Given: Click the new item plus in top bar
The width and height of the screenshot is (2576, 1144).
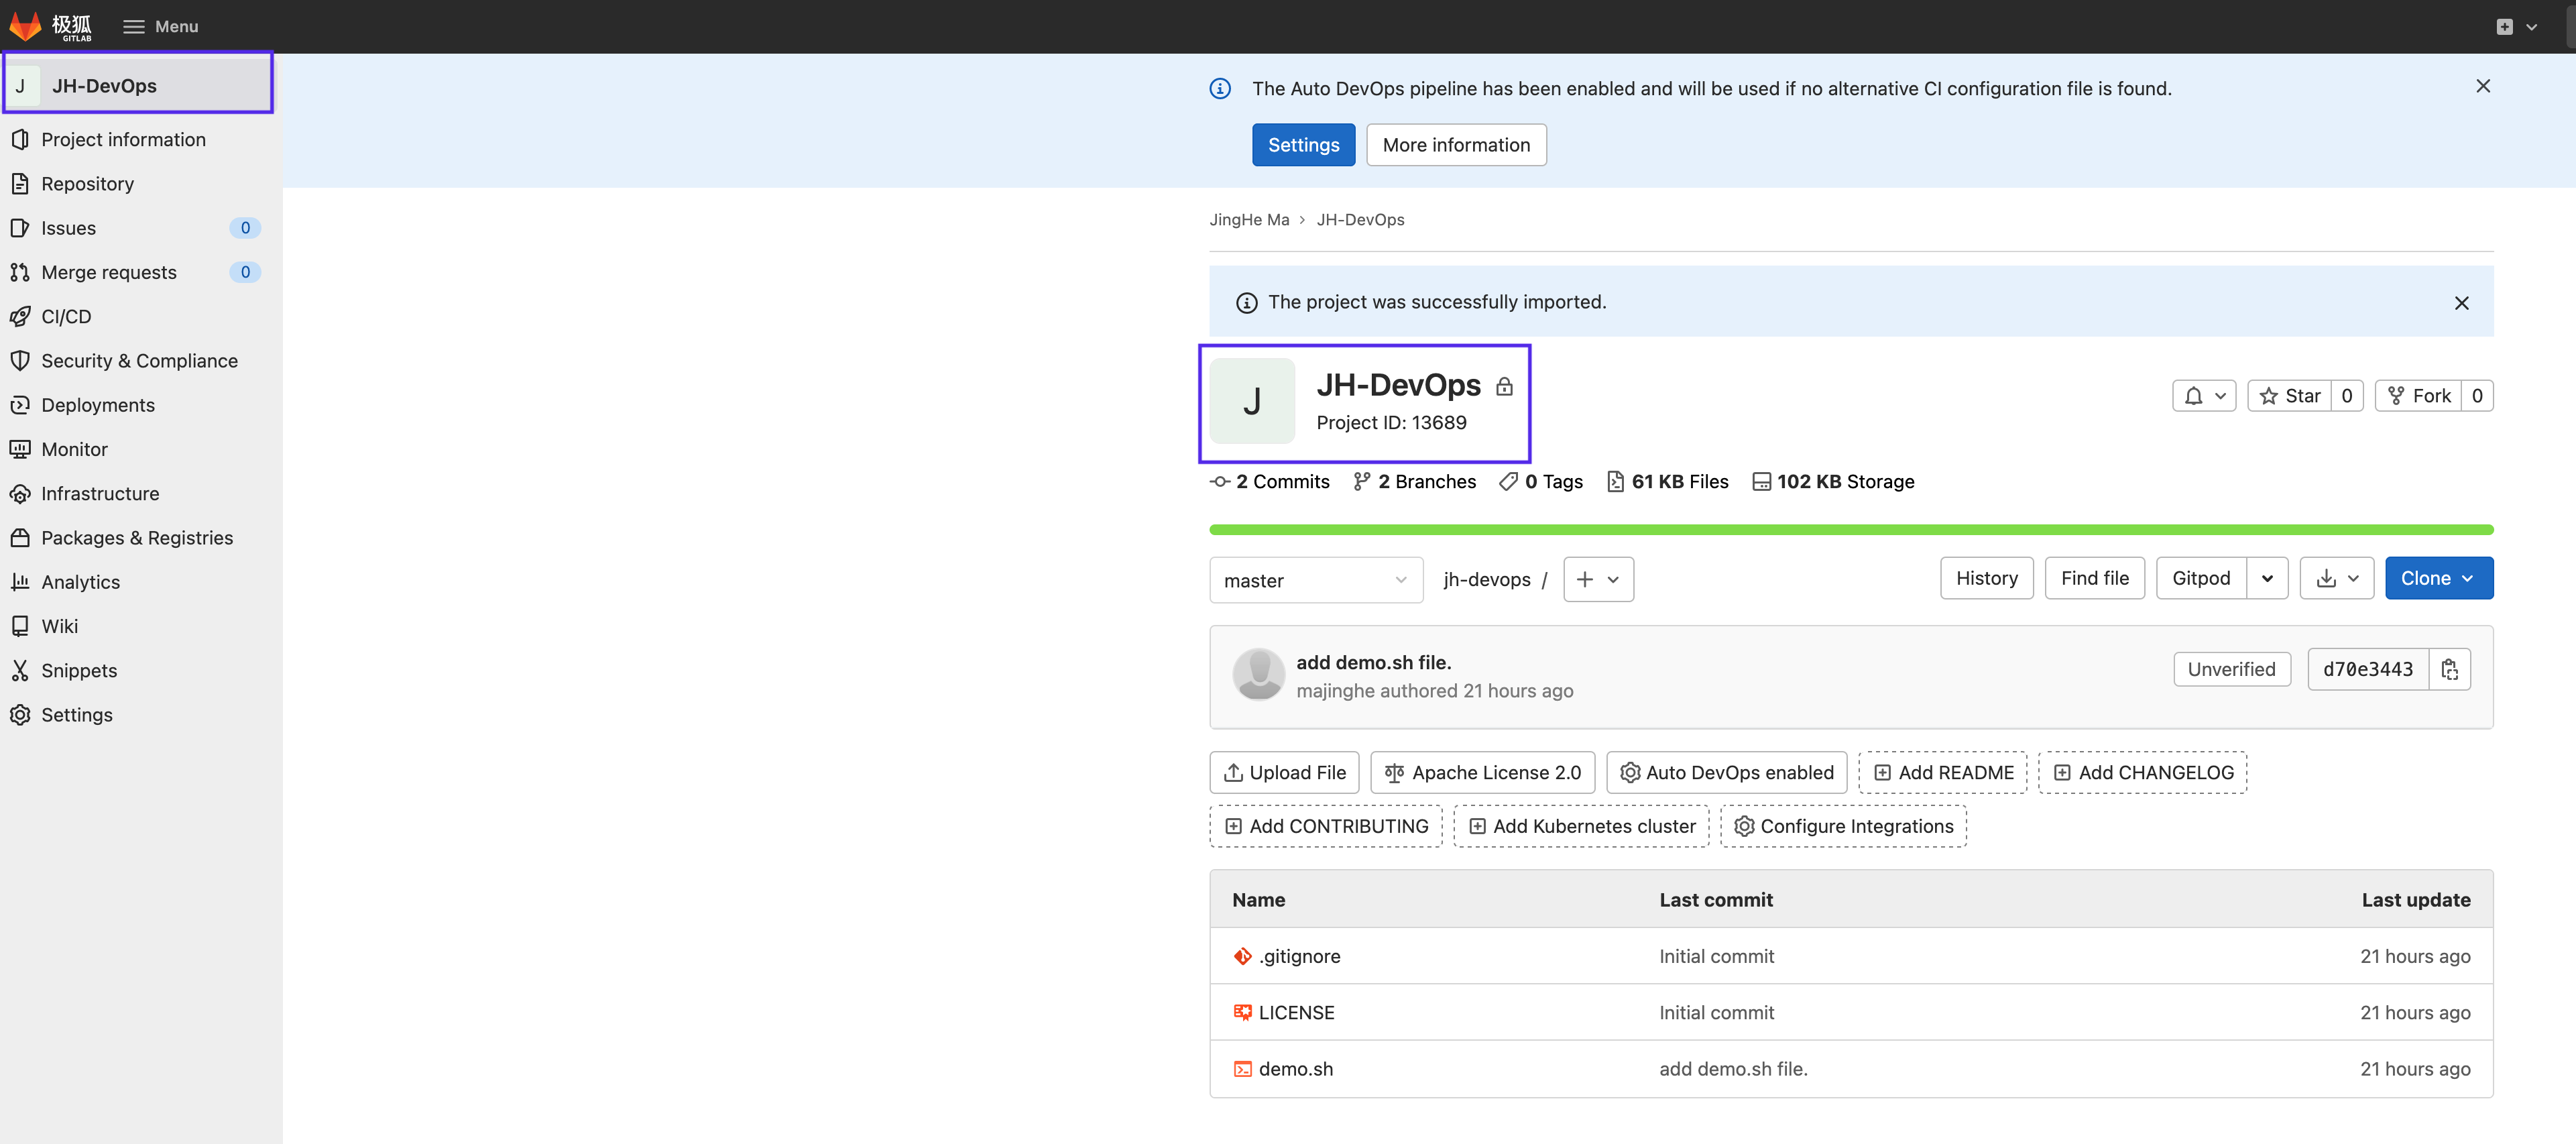Looking at the screenshot, I should (x=2504, y=27).
